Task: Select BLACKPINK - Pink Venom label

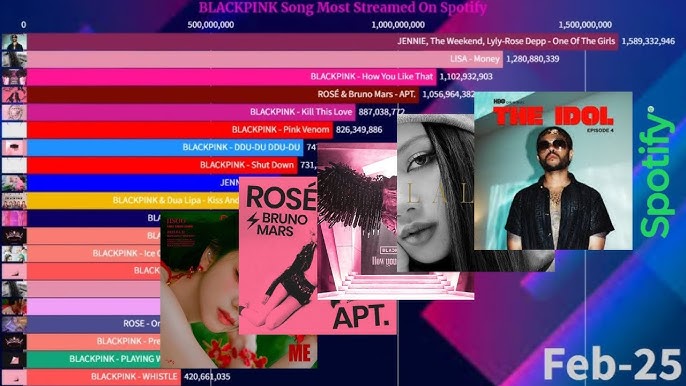Action: (x=280, y=130)
